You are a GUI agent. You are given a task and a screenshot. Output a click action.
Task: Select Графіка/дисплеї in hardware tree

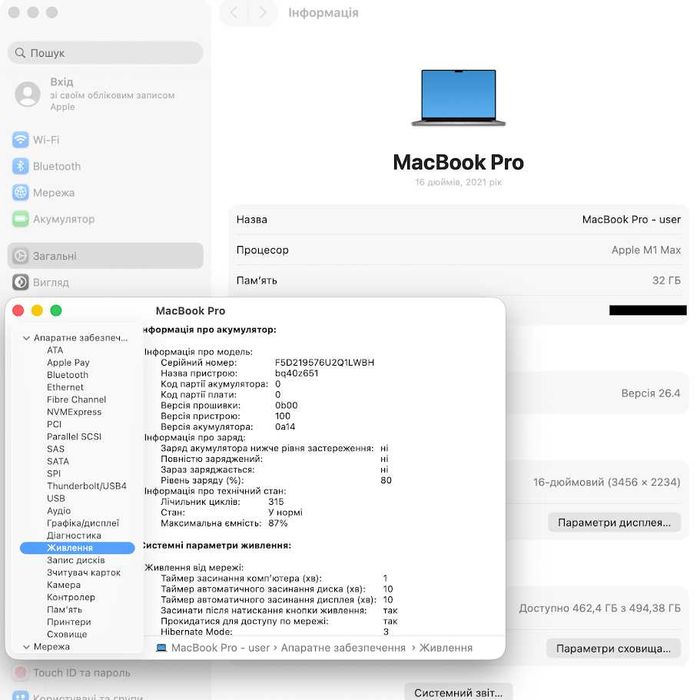pyautogui.click(x=83, y=523)
